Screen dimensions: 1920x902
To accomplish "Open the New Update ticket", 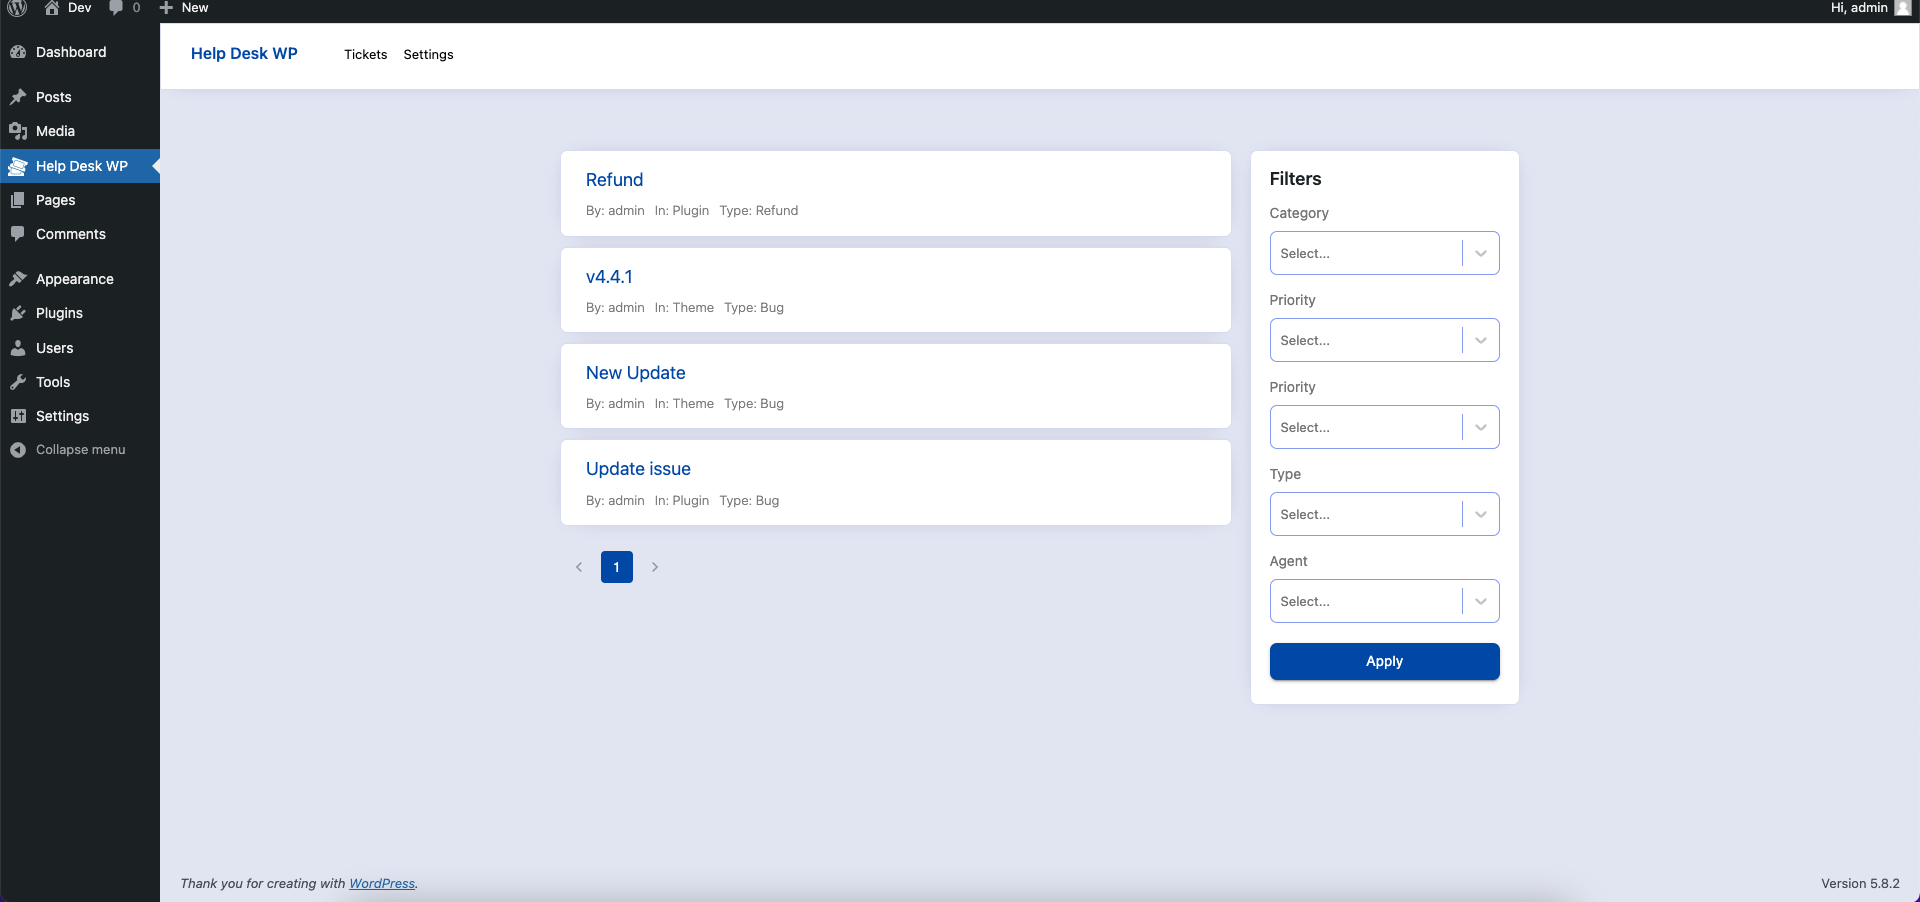I will point(635,373).
